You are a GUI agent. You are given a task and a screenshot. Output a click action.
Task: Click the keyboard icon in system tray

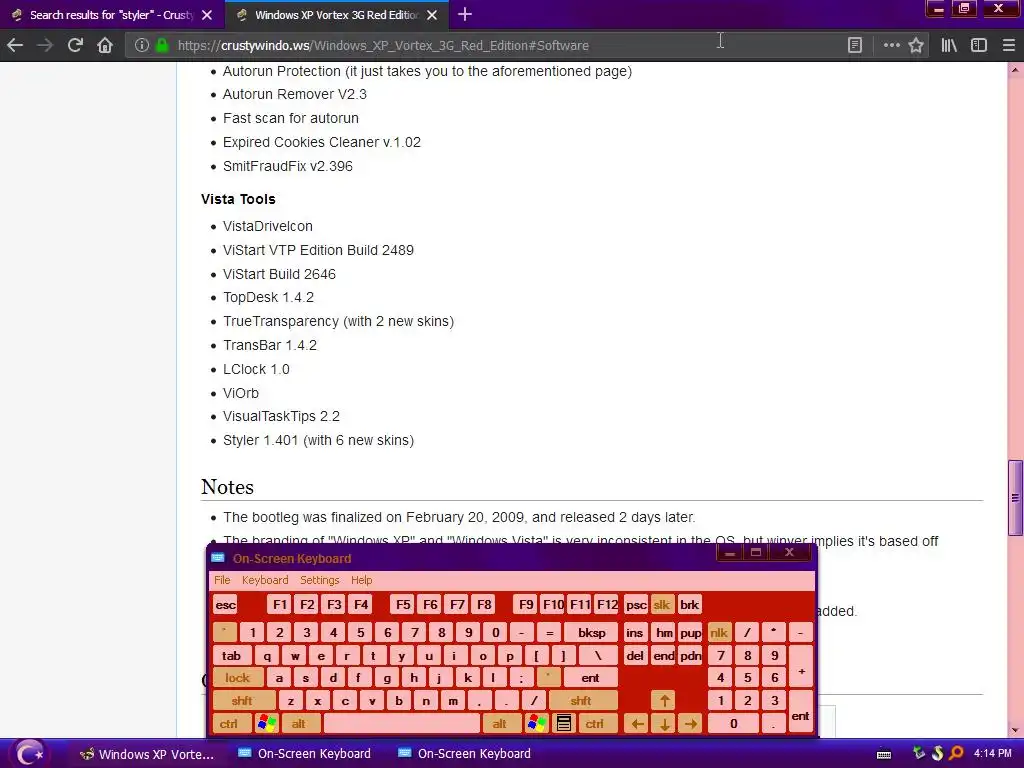pos(884,754)
